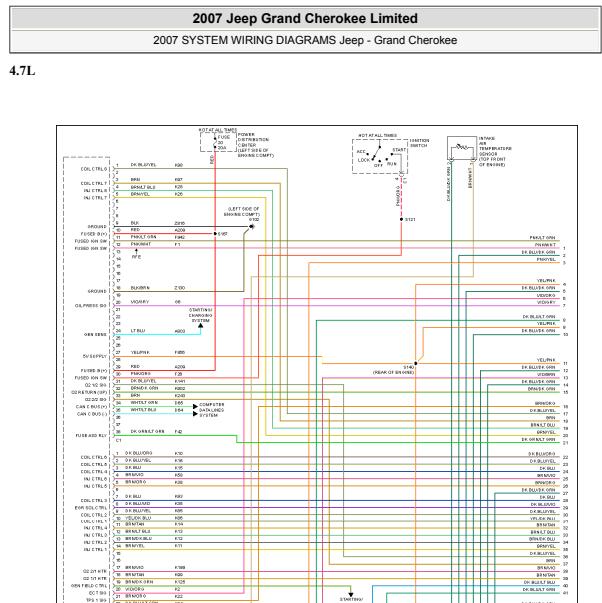
Task: Click 'HOT AT ALL TIMES' above the fuse
Action: [218, 130]
